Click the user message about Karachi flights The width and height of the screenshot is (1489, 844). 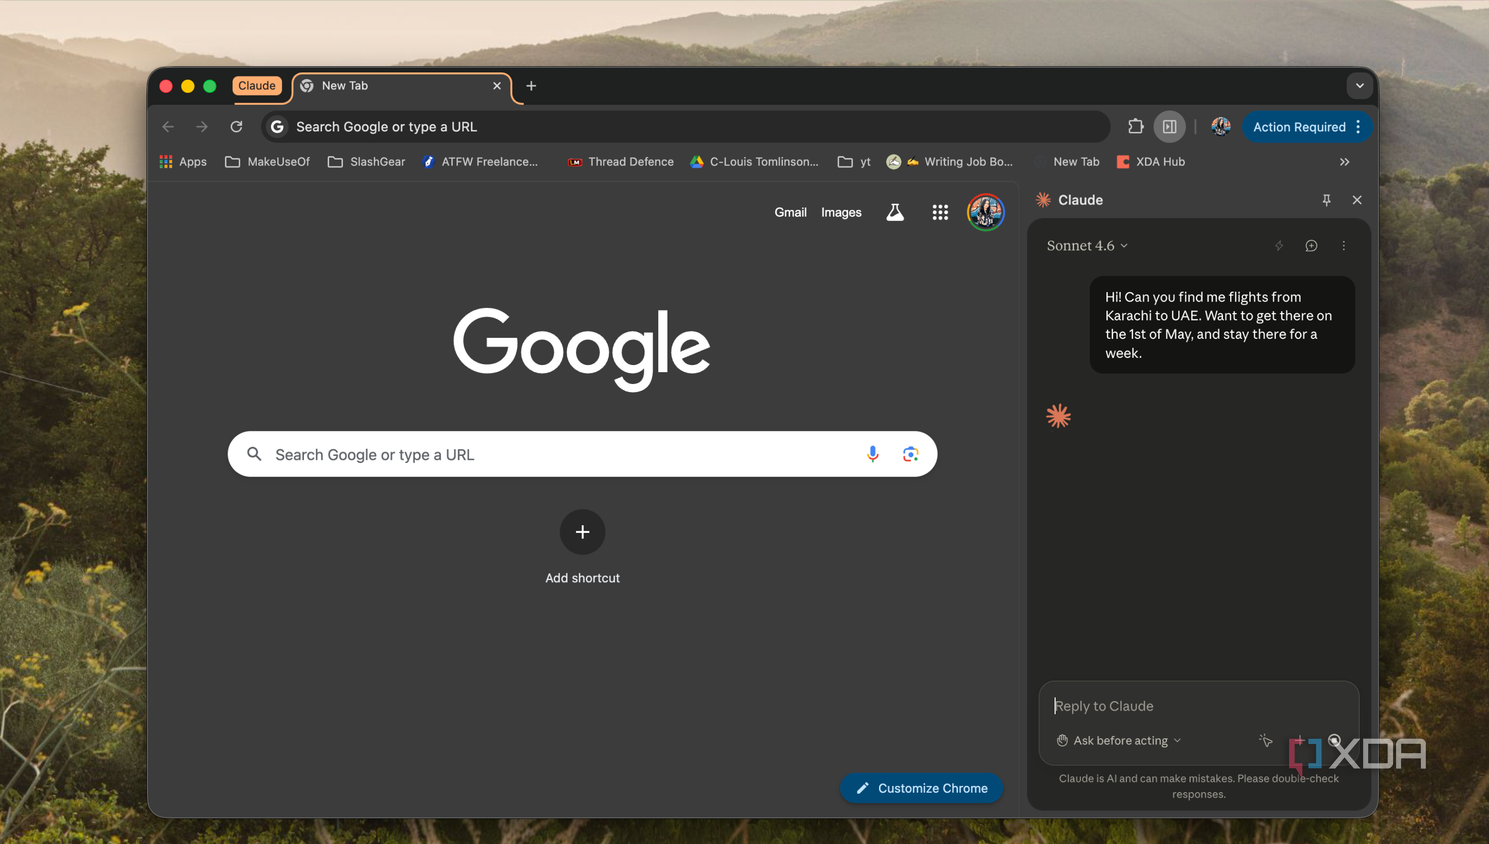tap(1222, 325)
